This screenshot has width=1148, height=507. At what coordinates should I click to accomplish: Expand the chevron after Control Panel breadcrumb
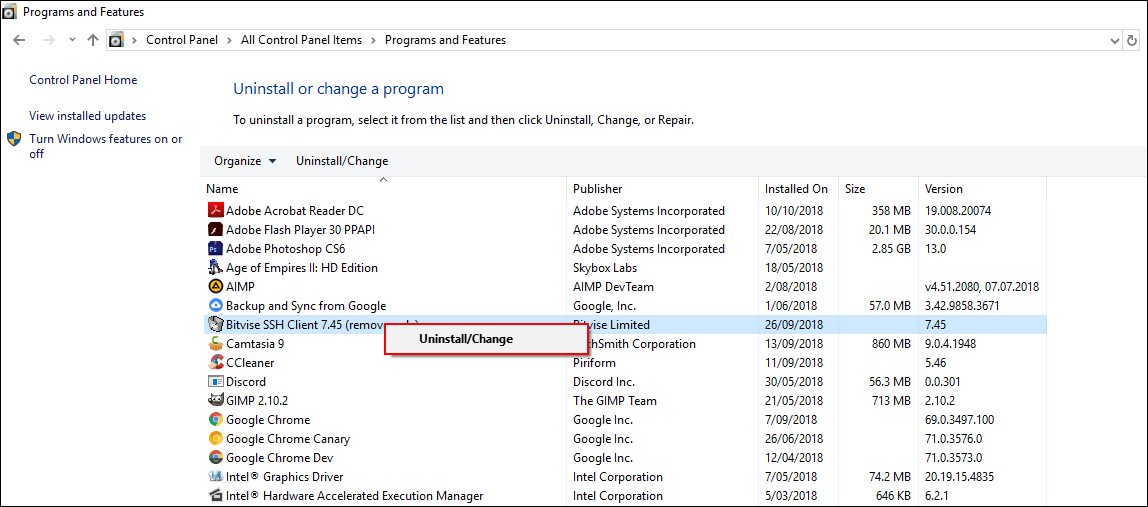click(229, 40)
